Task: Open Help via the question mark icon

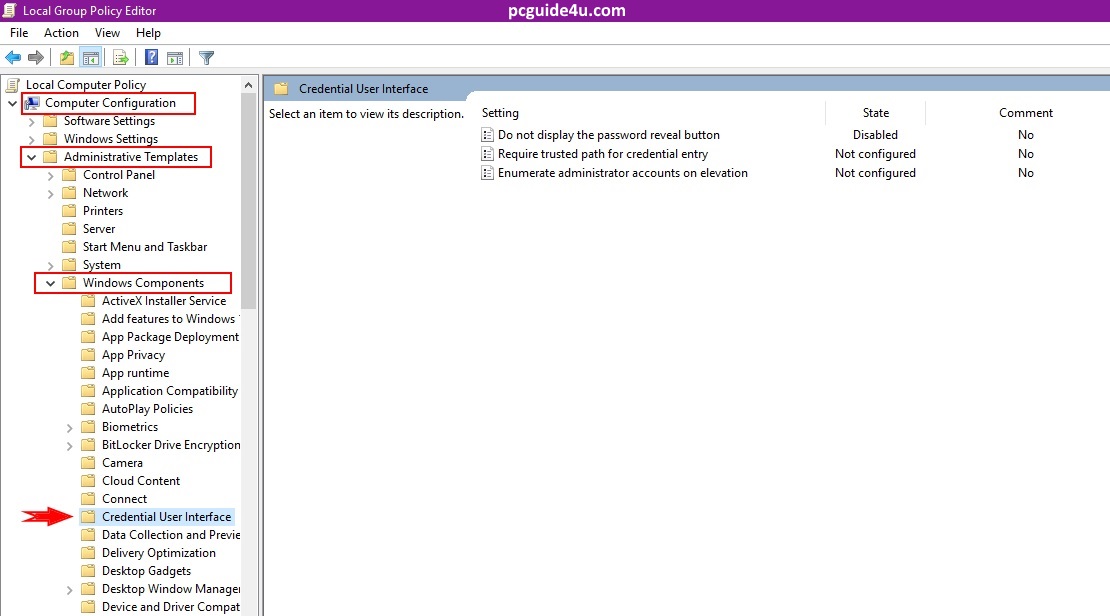Action: [x=152, y=58]
